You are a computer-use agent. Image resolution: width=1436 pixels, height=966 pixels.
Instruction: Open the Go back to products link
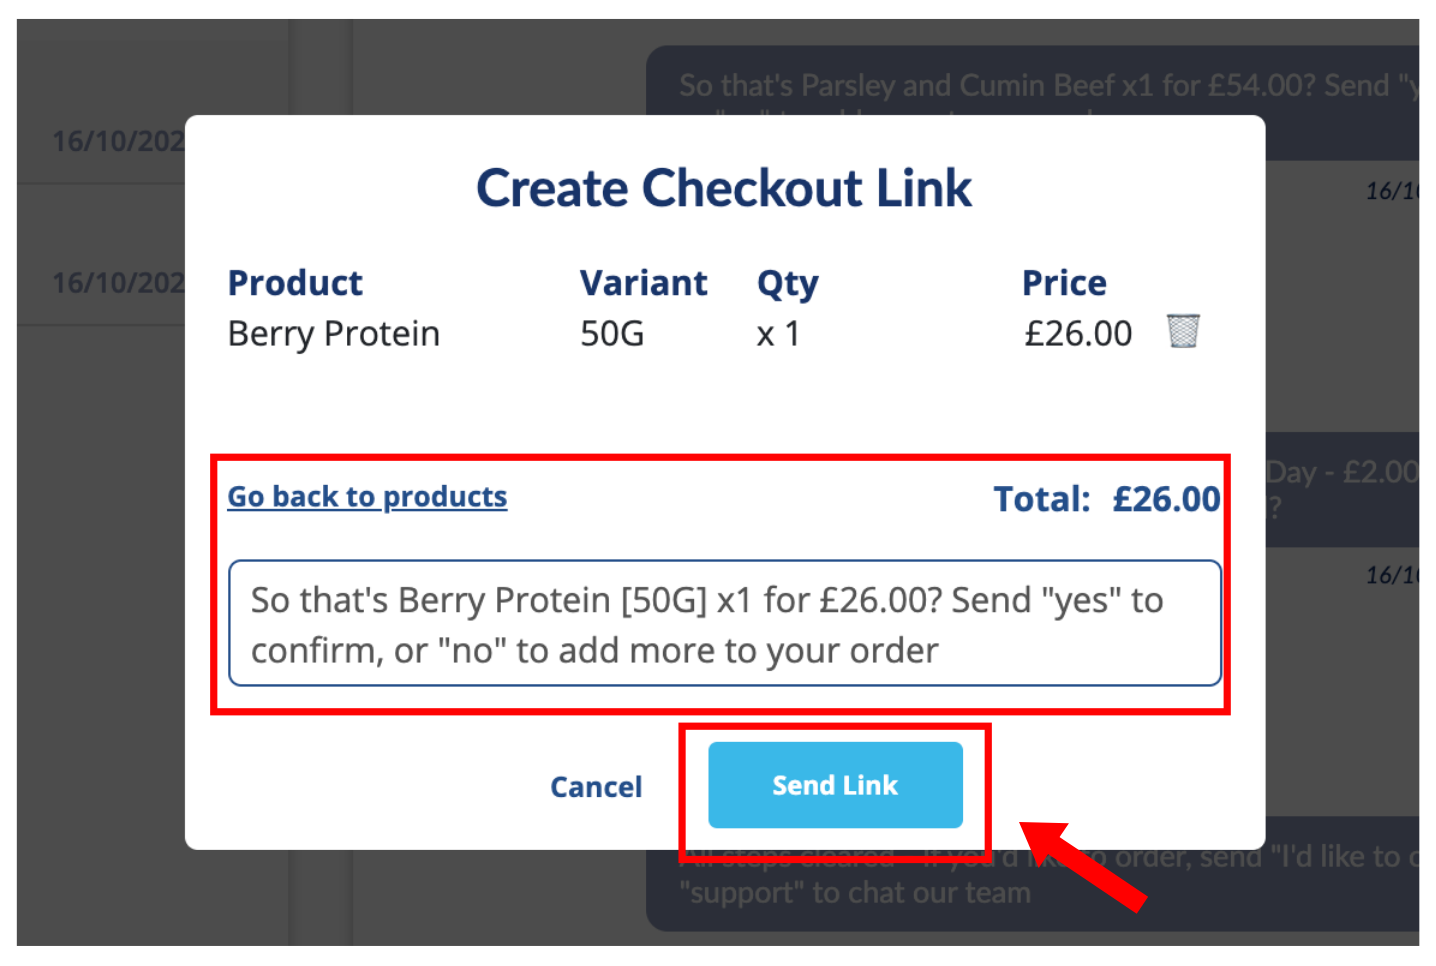pos(367,497)
